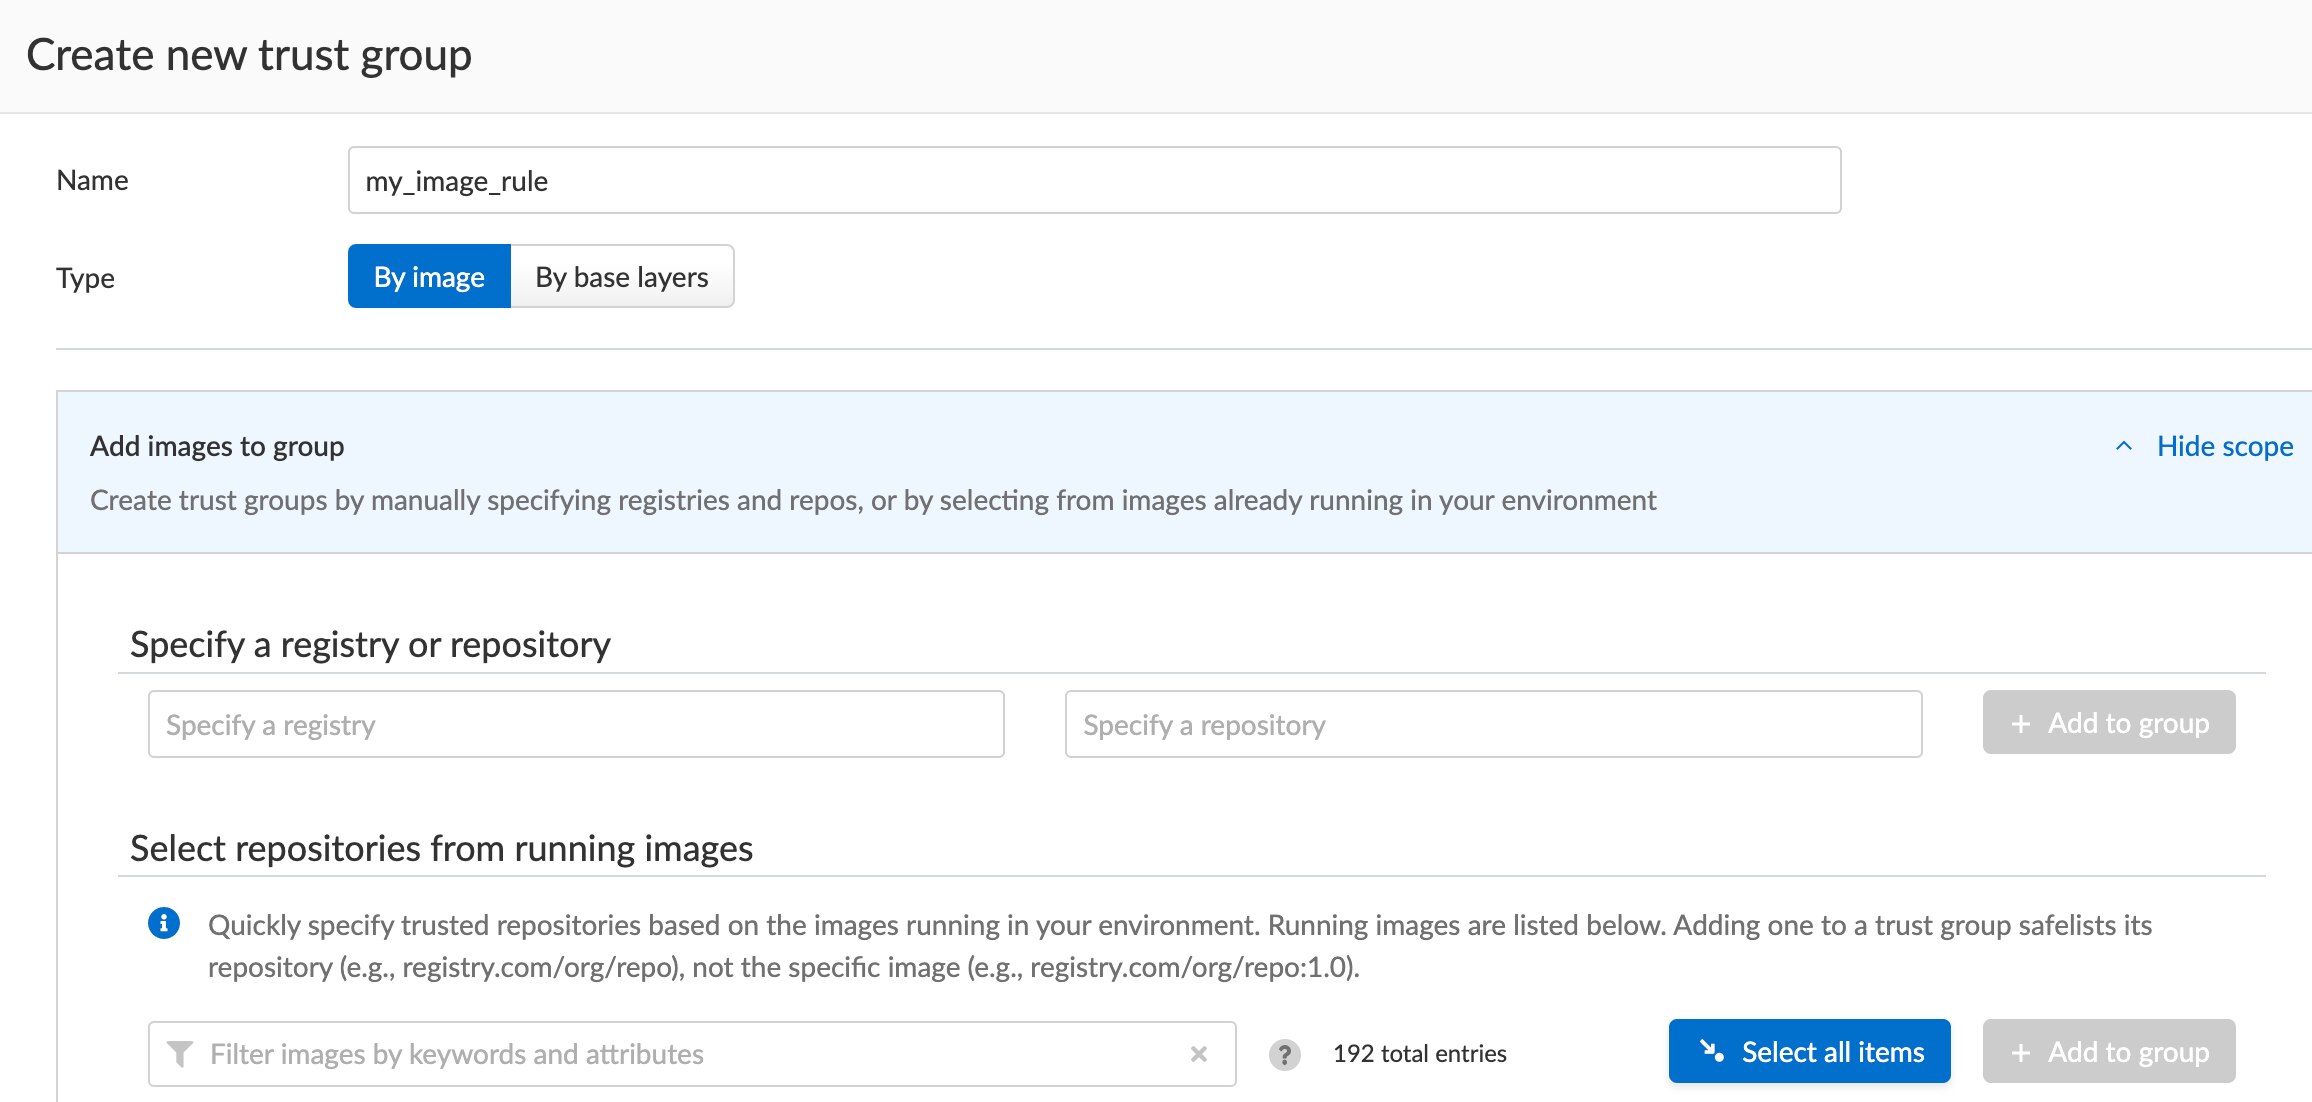Click the arrow icon inside Select all items
This screenshot has width=2312, height=1102.
coord(1712,1051)
